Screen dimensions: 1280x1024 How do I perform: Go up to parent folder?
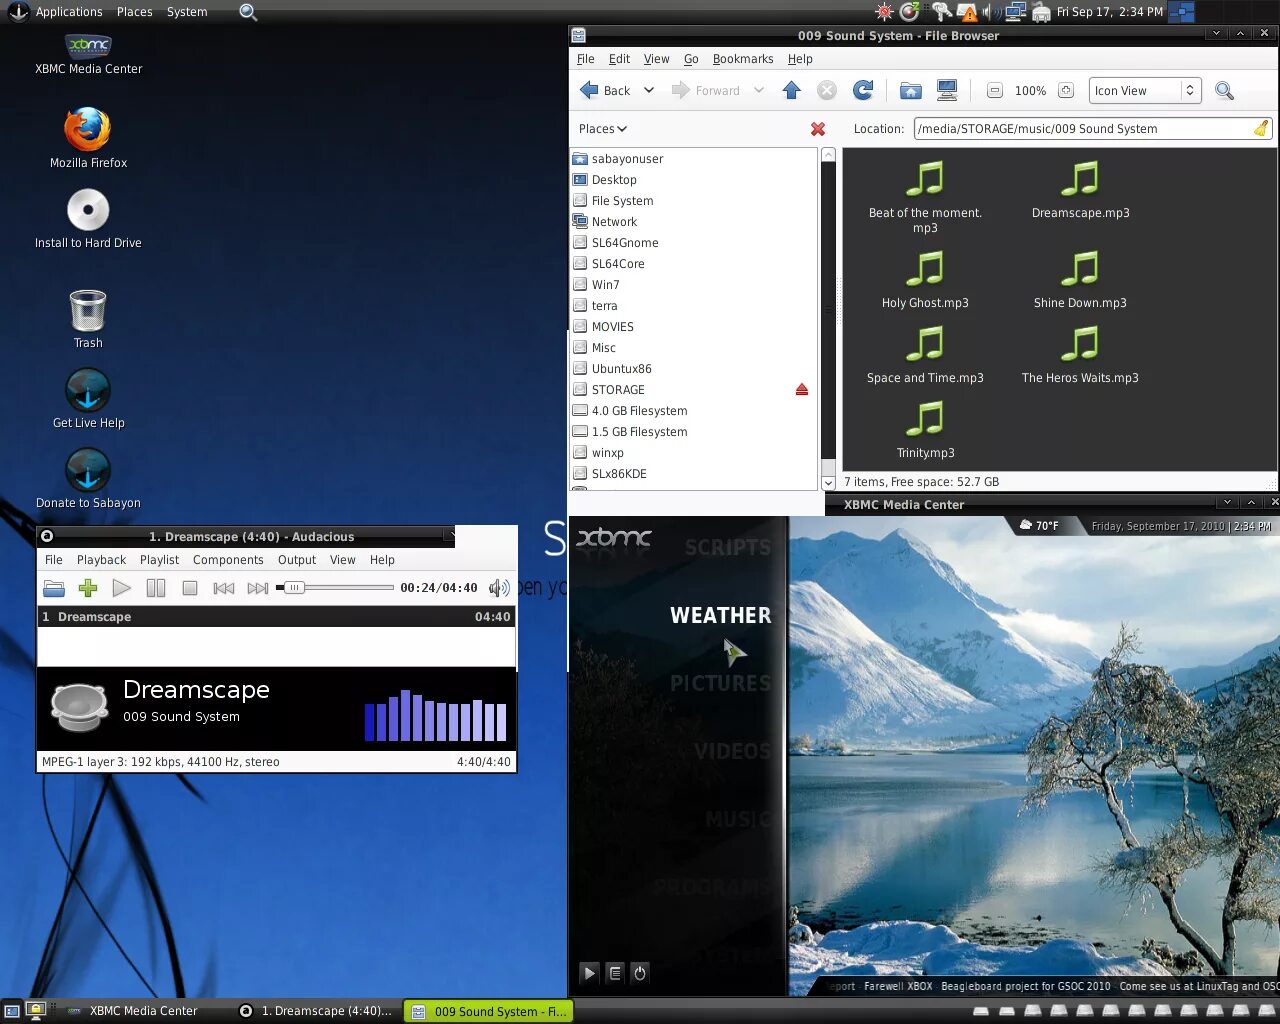(x=792, y=90)
